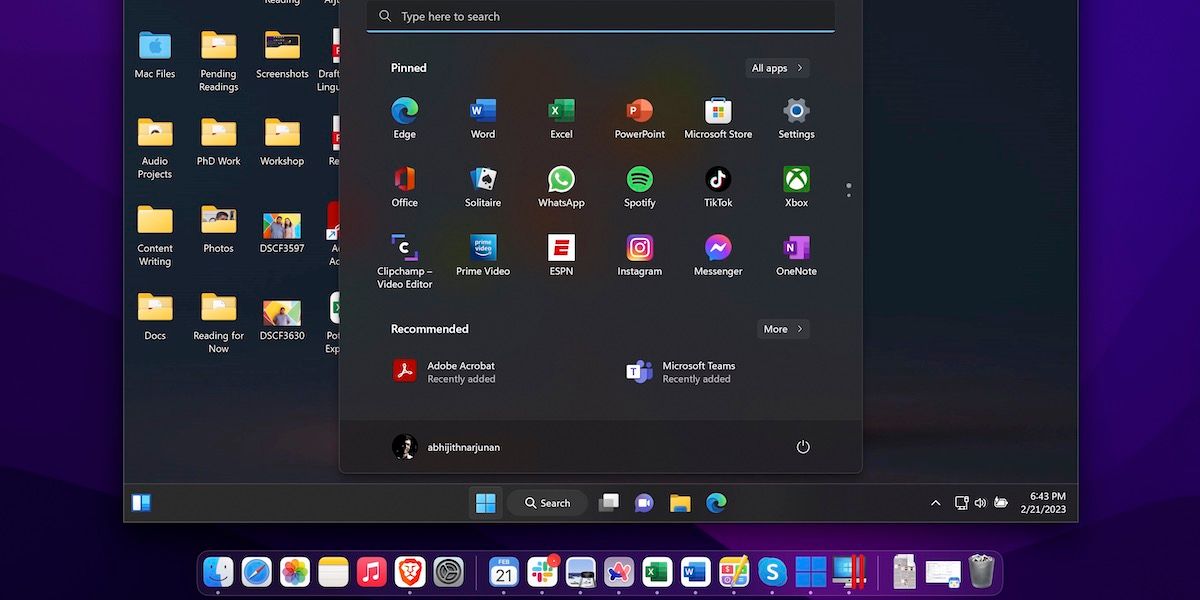
Task: Expand the All apps list
Action: [777, 68]
